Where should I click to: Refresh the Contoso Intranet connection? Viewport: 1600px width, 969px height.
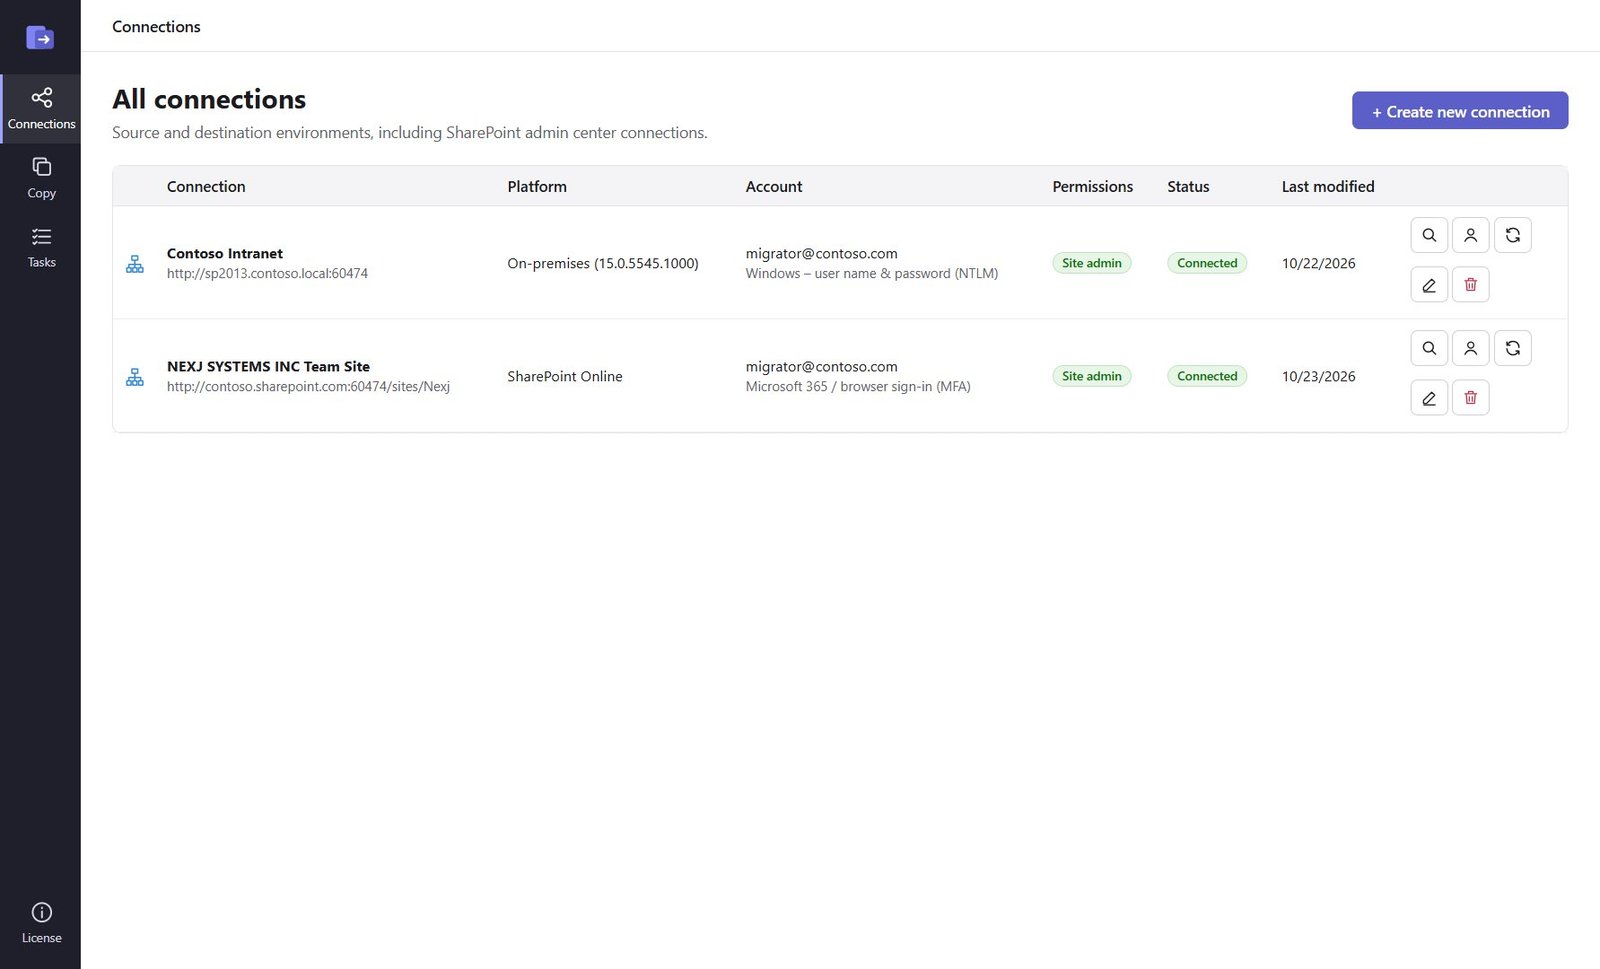pyautogui.click(x=1512, y=235)
